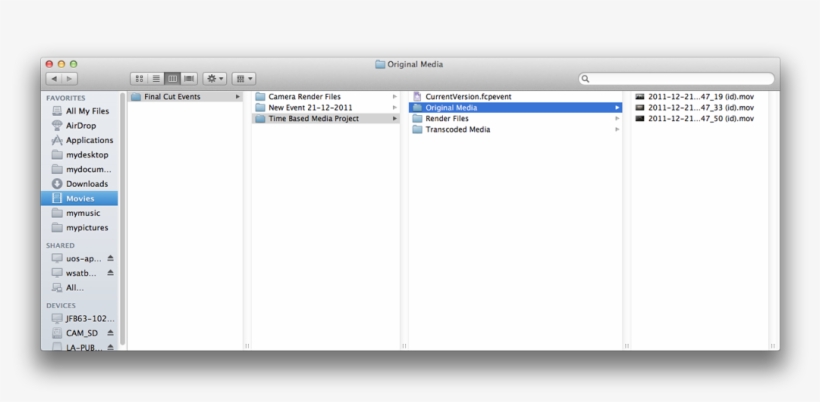This screenshot has height=402, width=820.
Task: Switch to list view
Action: [156, 78]
